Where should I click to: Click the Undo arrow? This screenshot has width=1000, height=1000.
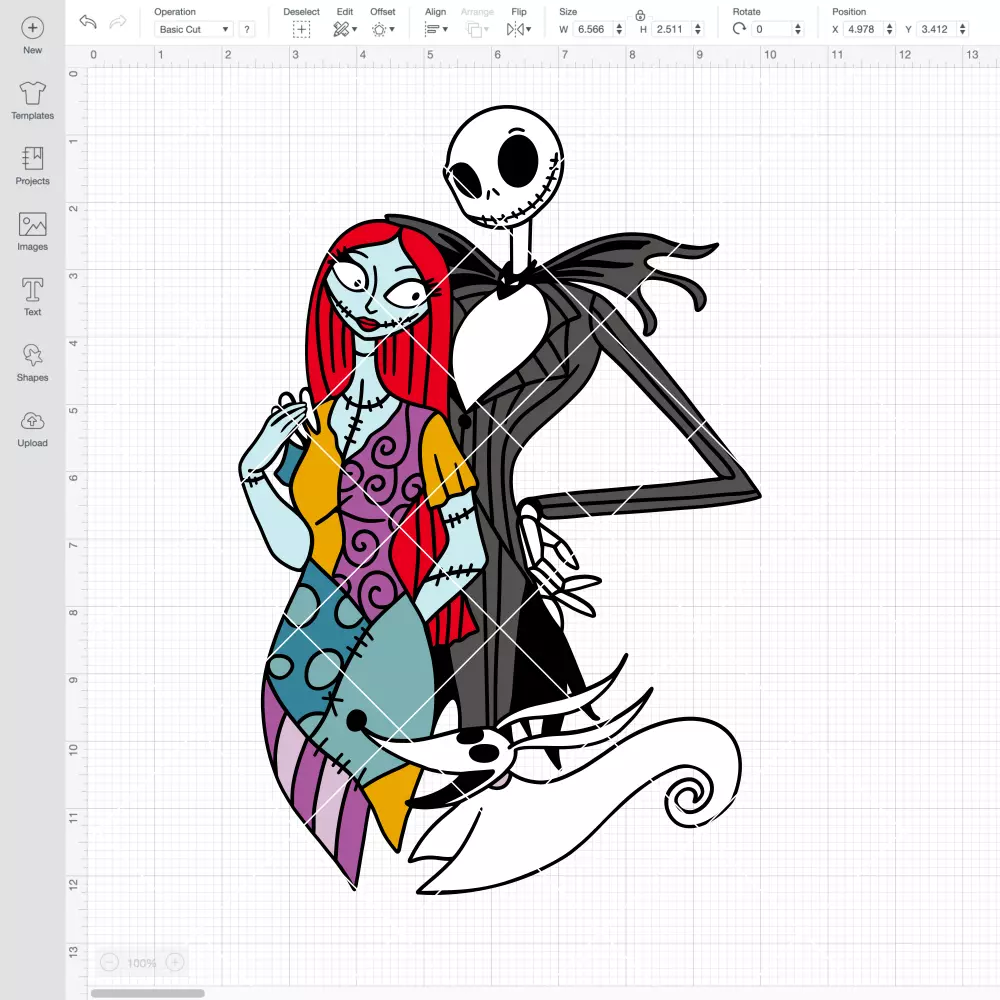pos(88,22)
